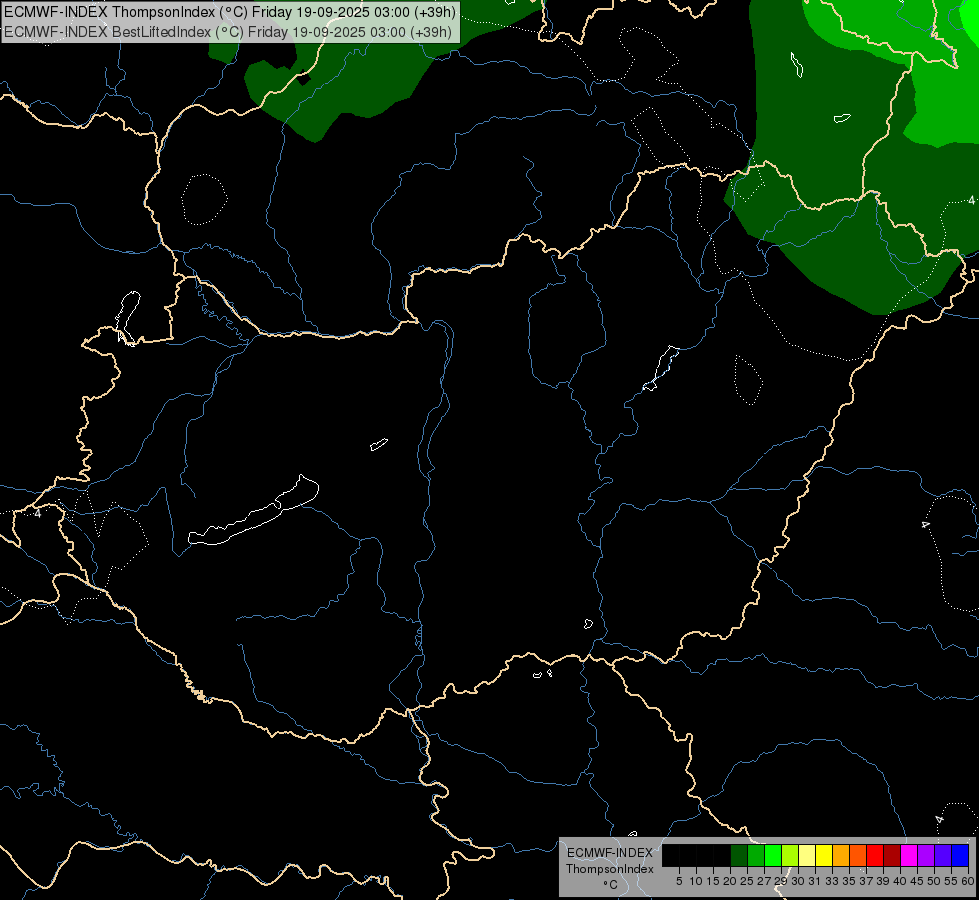Pick the lime 29–30 legend swatch
The image size is (979, 900).
(790, 855)
